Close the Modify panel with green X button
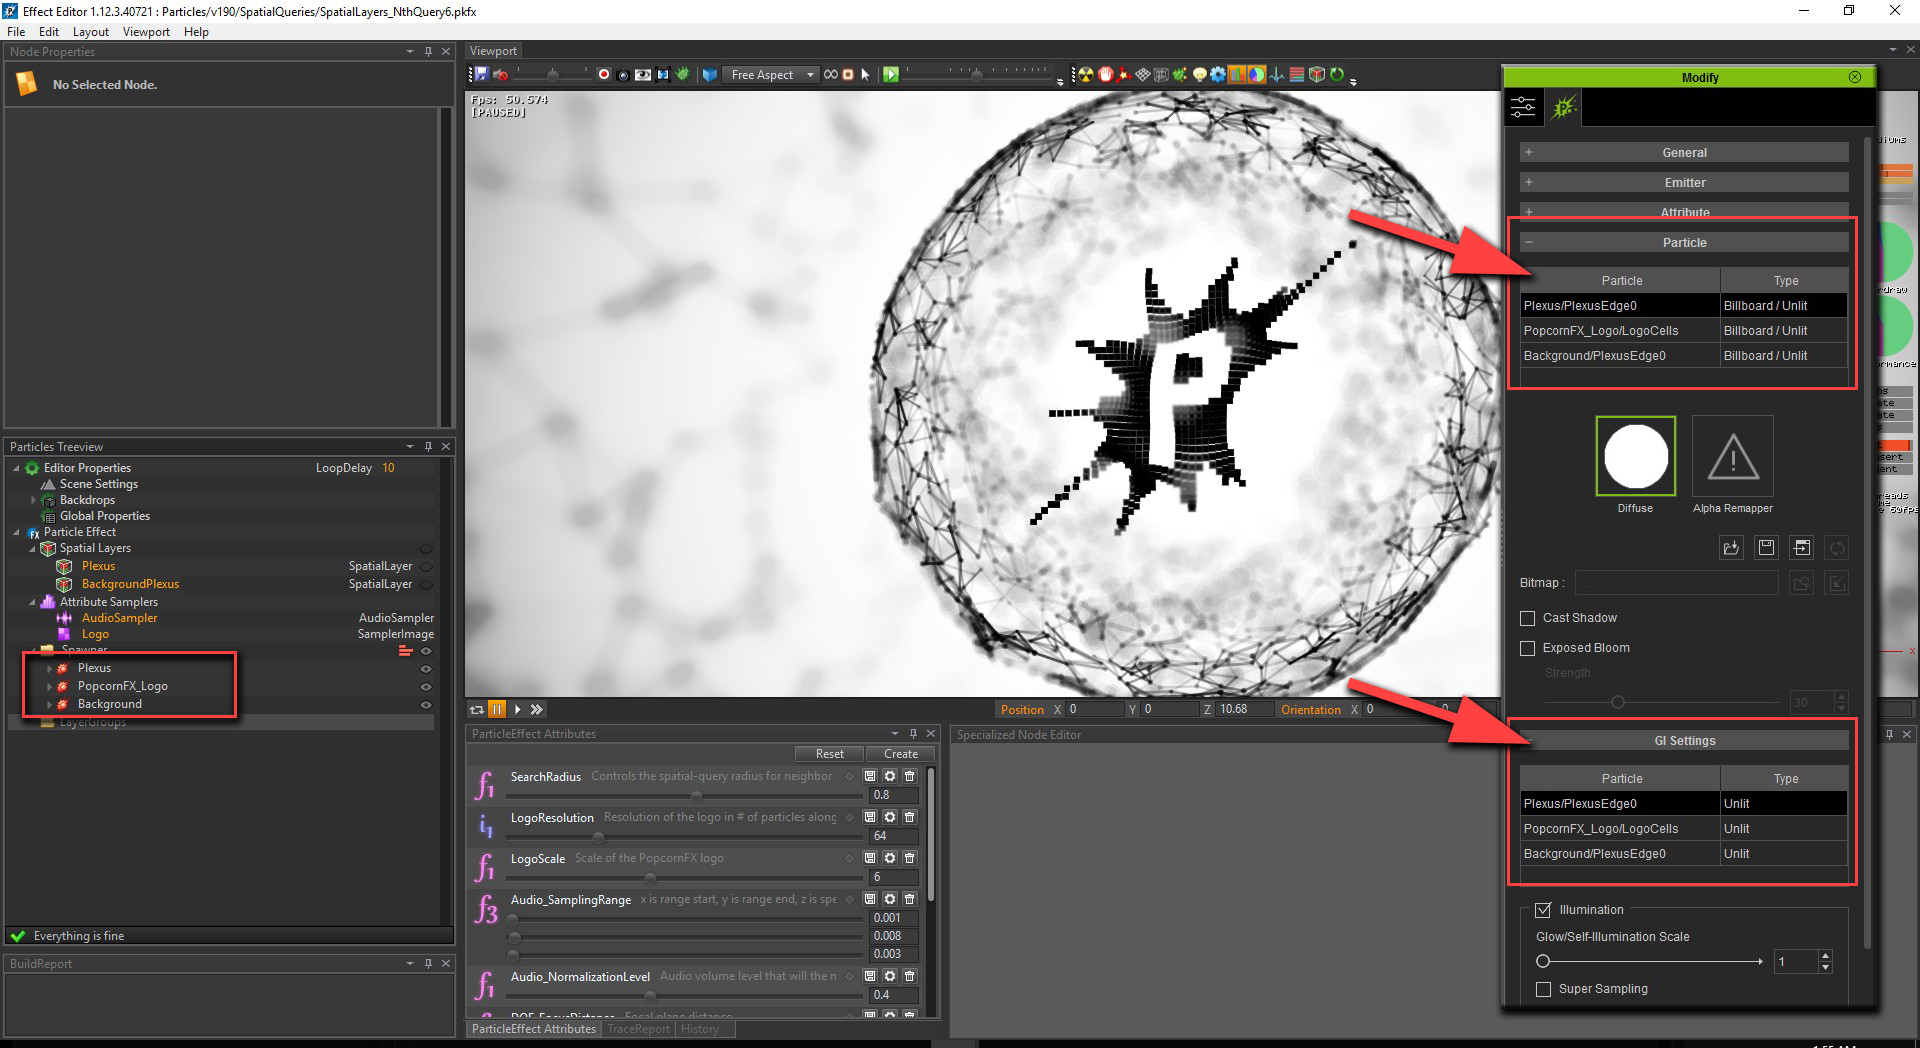 tap(1855, 77)
